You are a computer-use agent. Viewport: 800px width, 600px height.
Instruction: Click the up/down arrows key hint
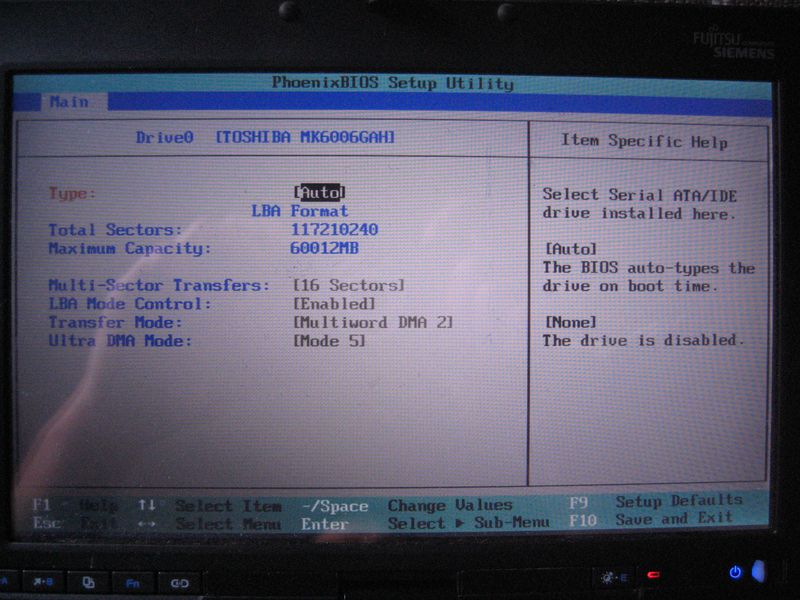146,505
